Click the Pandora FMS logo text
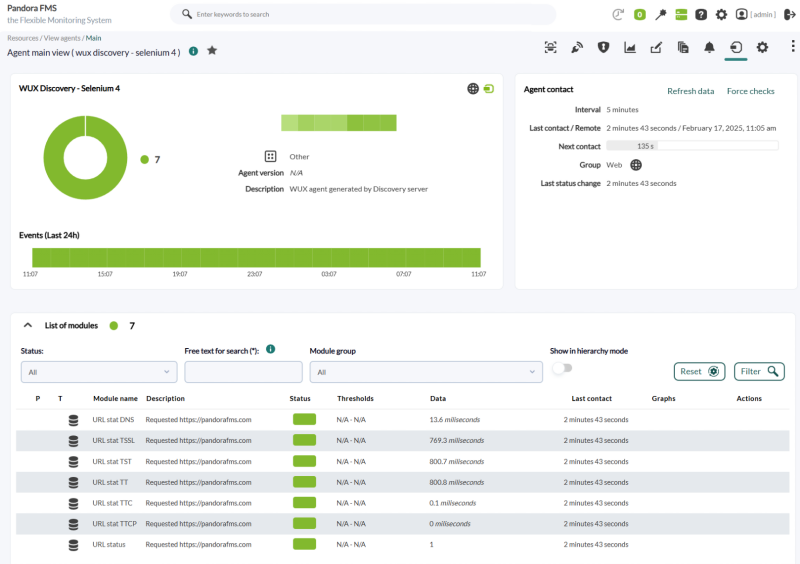The height and width of the screenshot is (564, 800). click(x=32, y=8)
